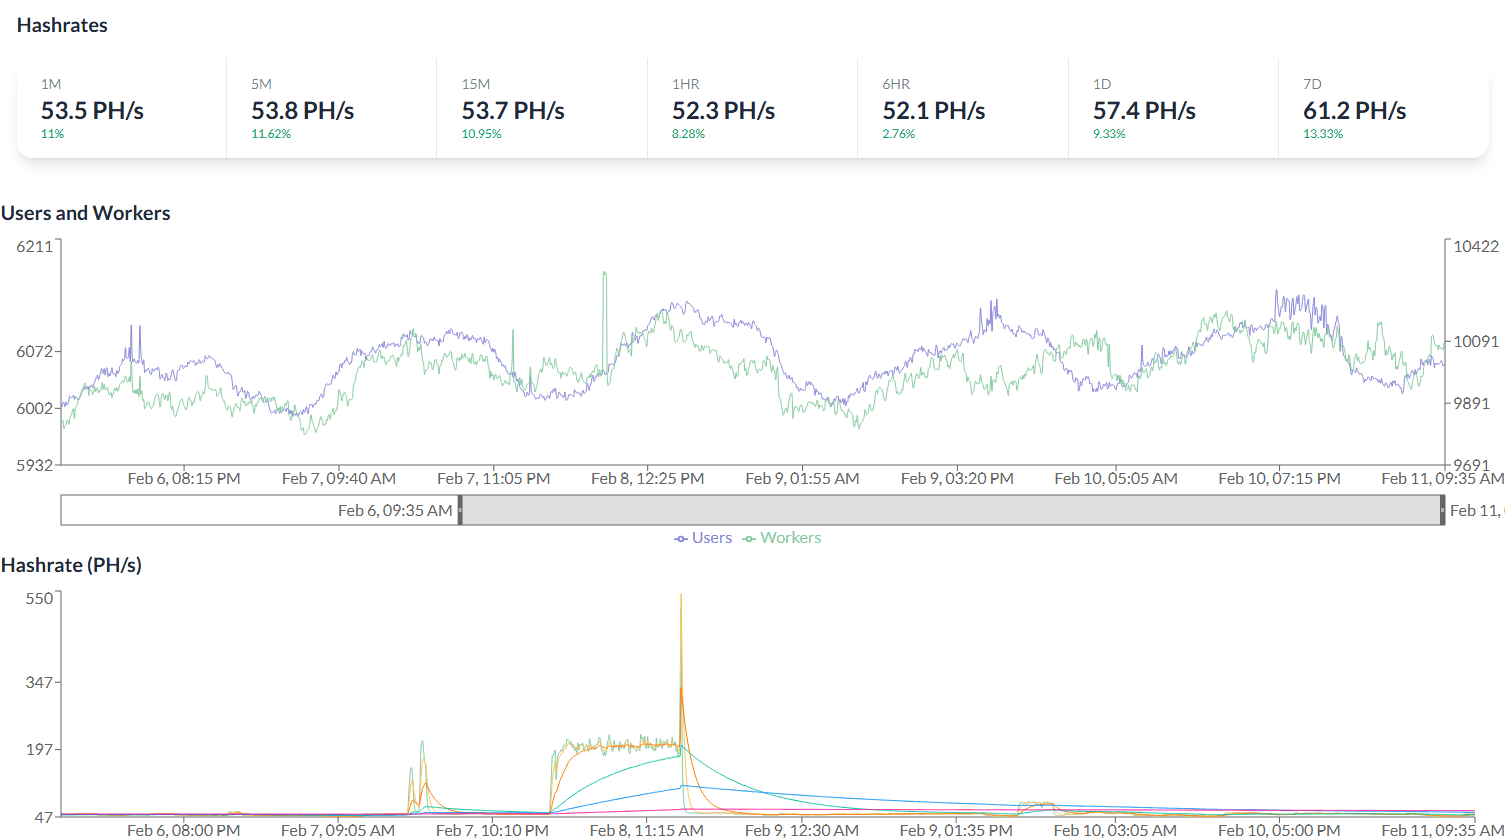The image size is (1511, 840).
Task: Click the Users legend line marker icon
Action: 681,538
